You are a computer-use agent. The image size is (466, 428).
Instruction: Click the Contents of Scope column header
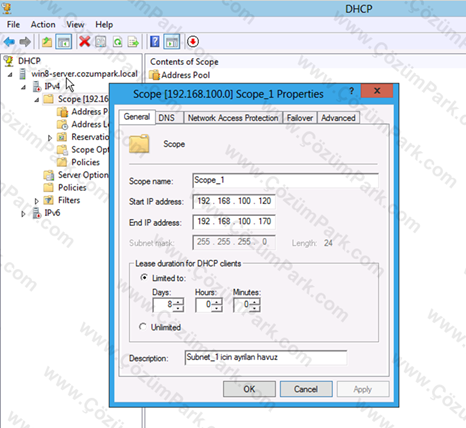click(x=184, y=62)
